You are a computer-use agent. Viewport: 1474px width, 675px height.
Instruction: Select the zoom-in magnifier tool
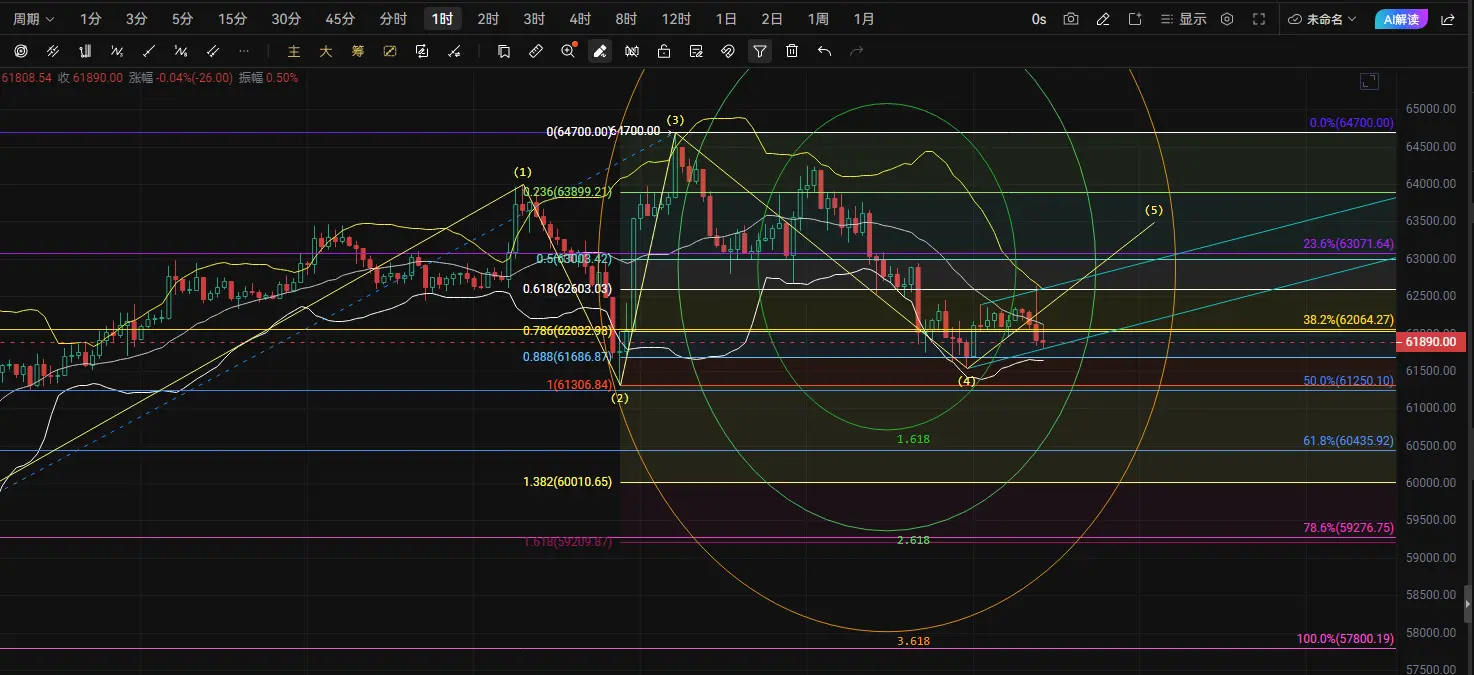pos(568,51)
